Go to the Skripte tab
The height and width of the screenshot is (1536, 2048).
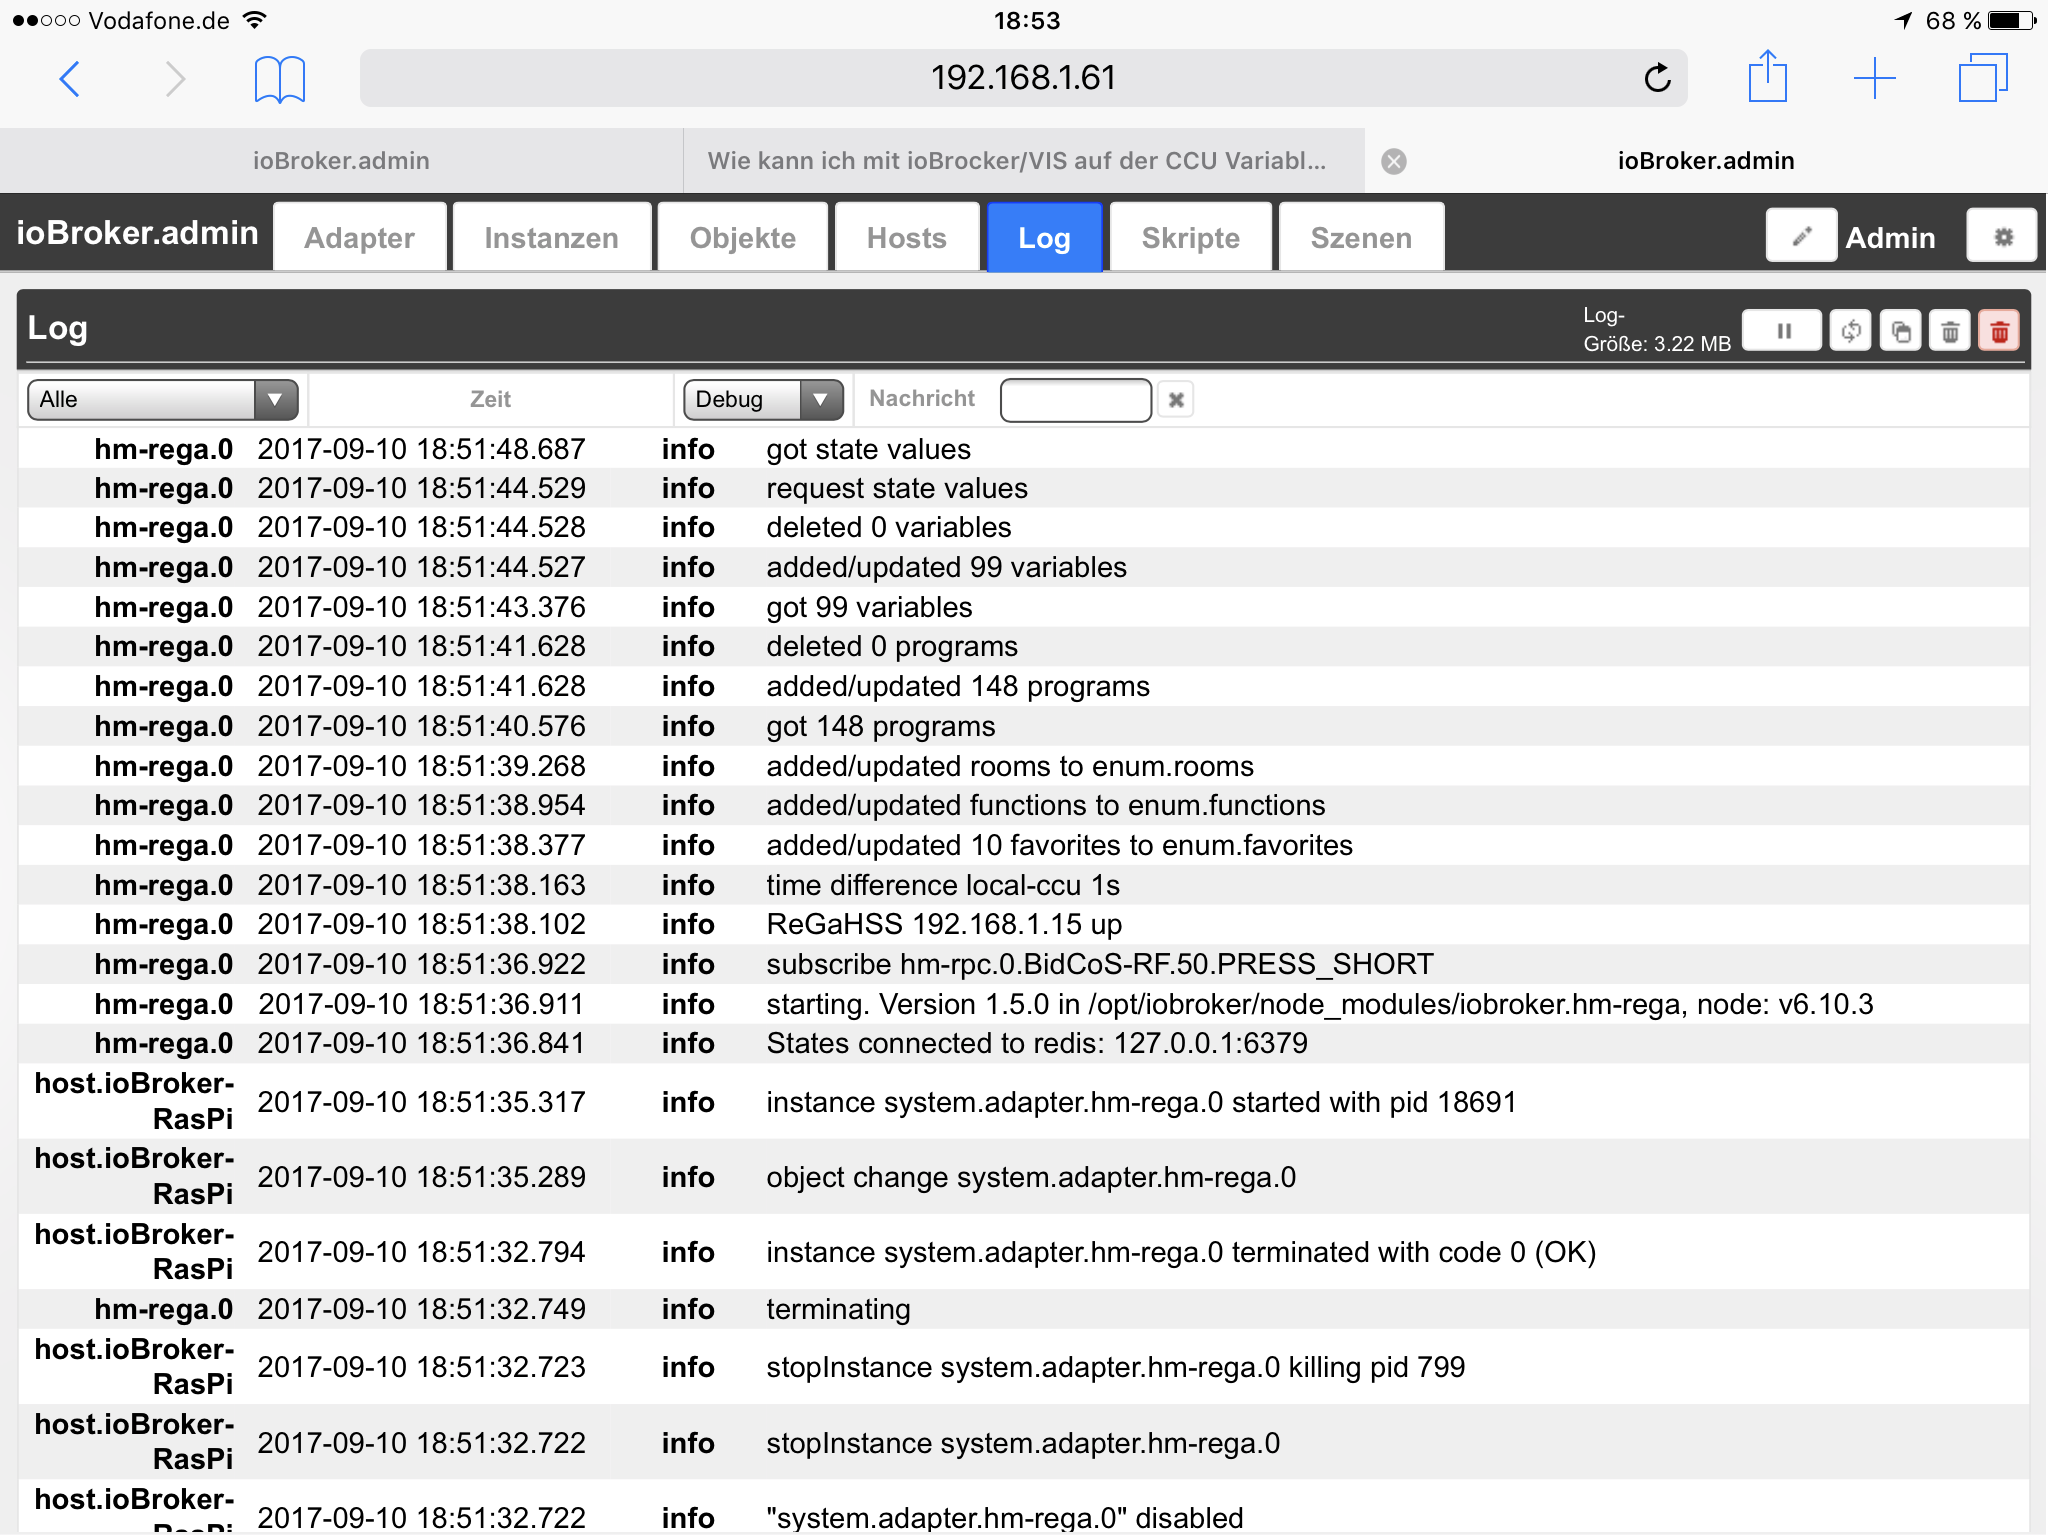pos(1190,238)
